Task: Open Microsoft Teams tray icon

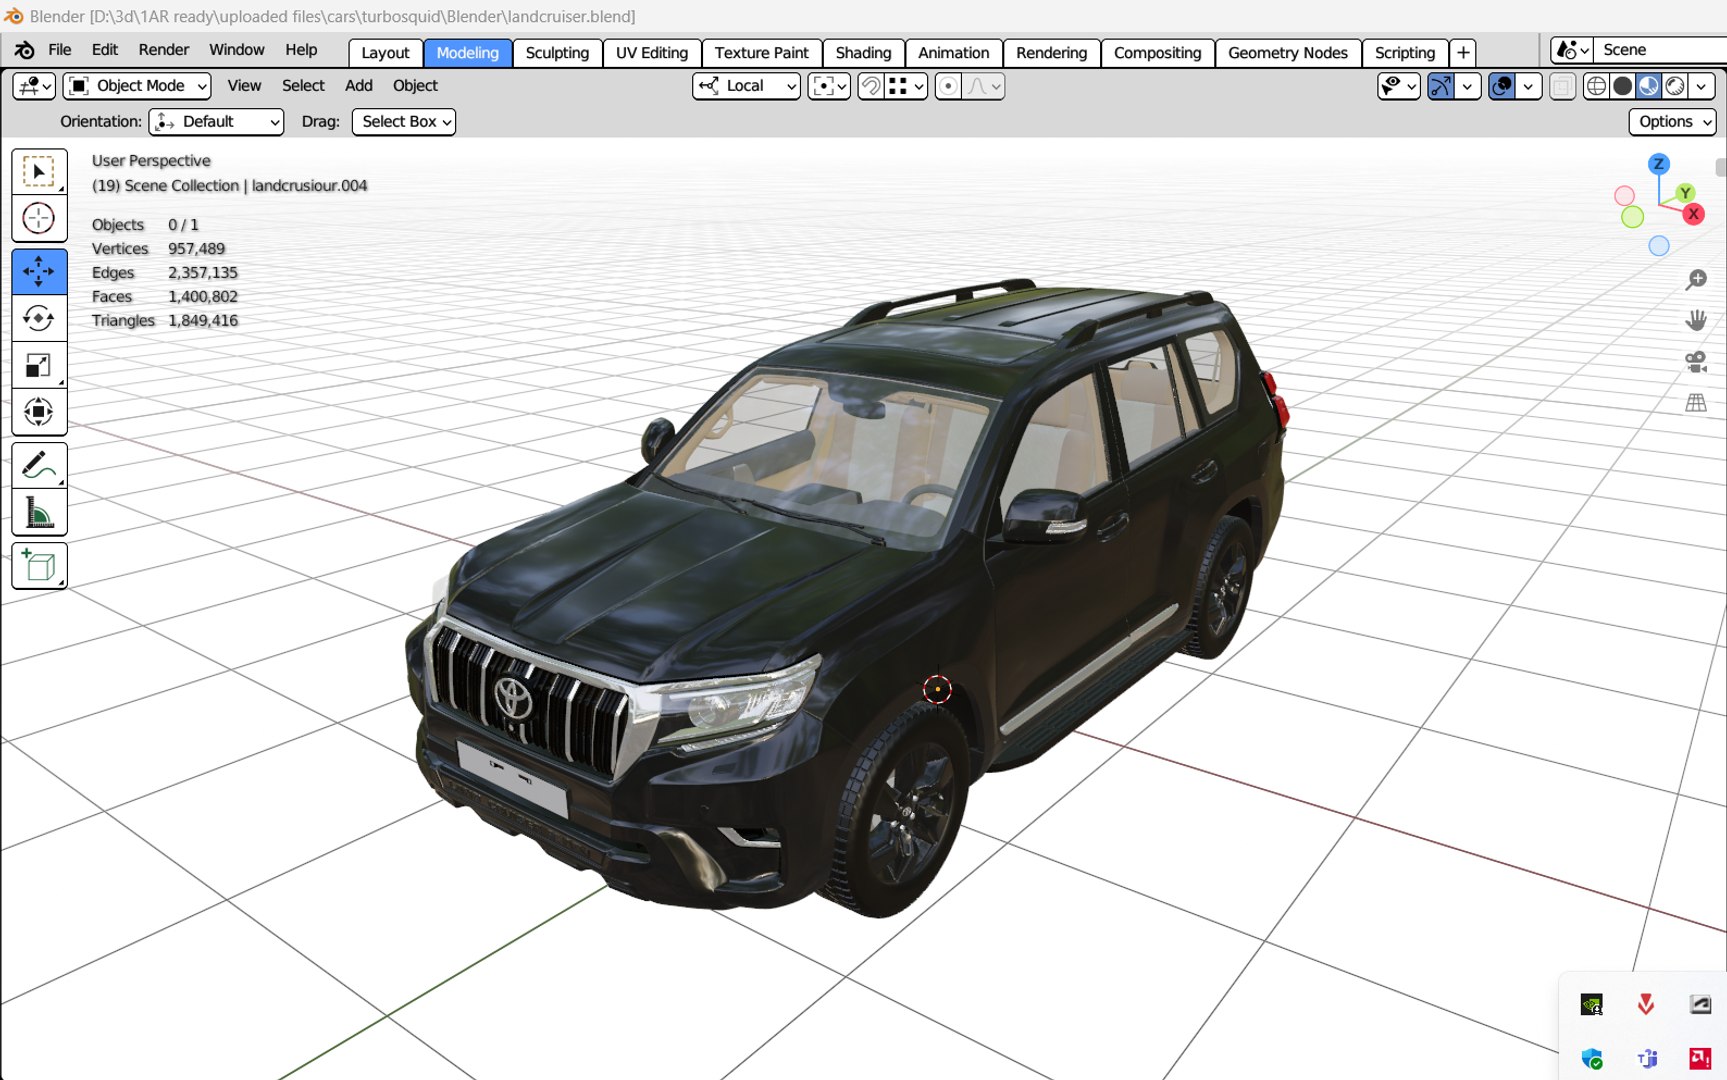Action: 1647,1058
